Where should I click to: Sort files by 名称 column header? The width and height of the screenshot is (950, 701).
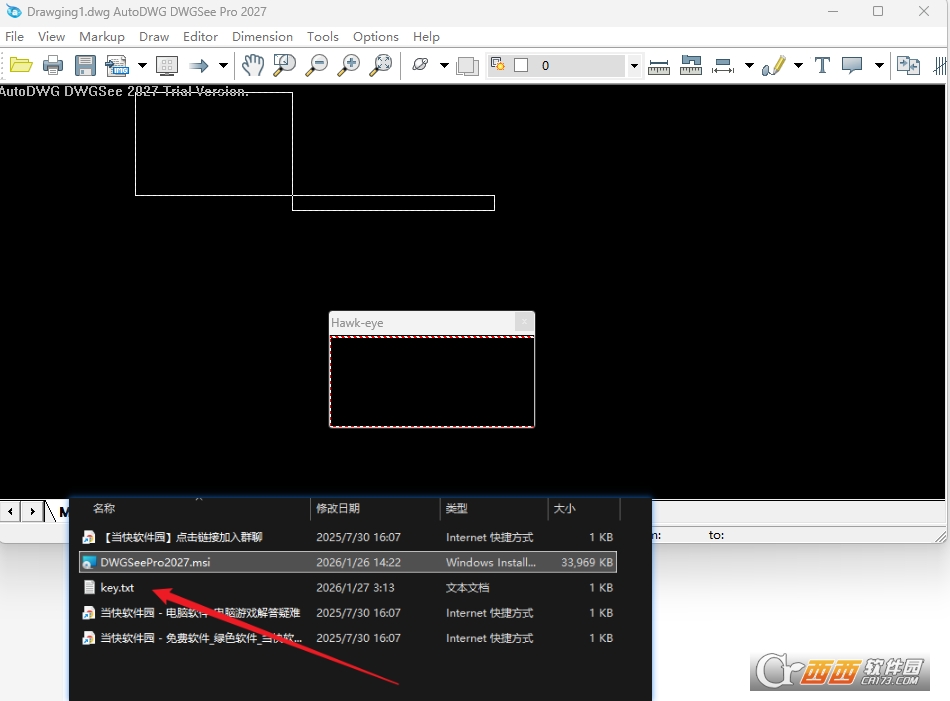(104, 508)
